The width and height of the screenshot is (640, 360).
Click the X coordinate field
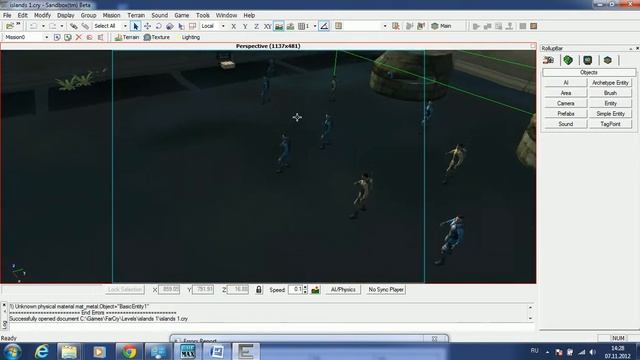coord(169,289)
